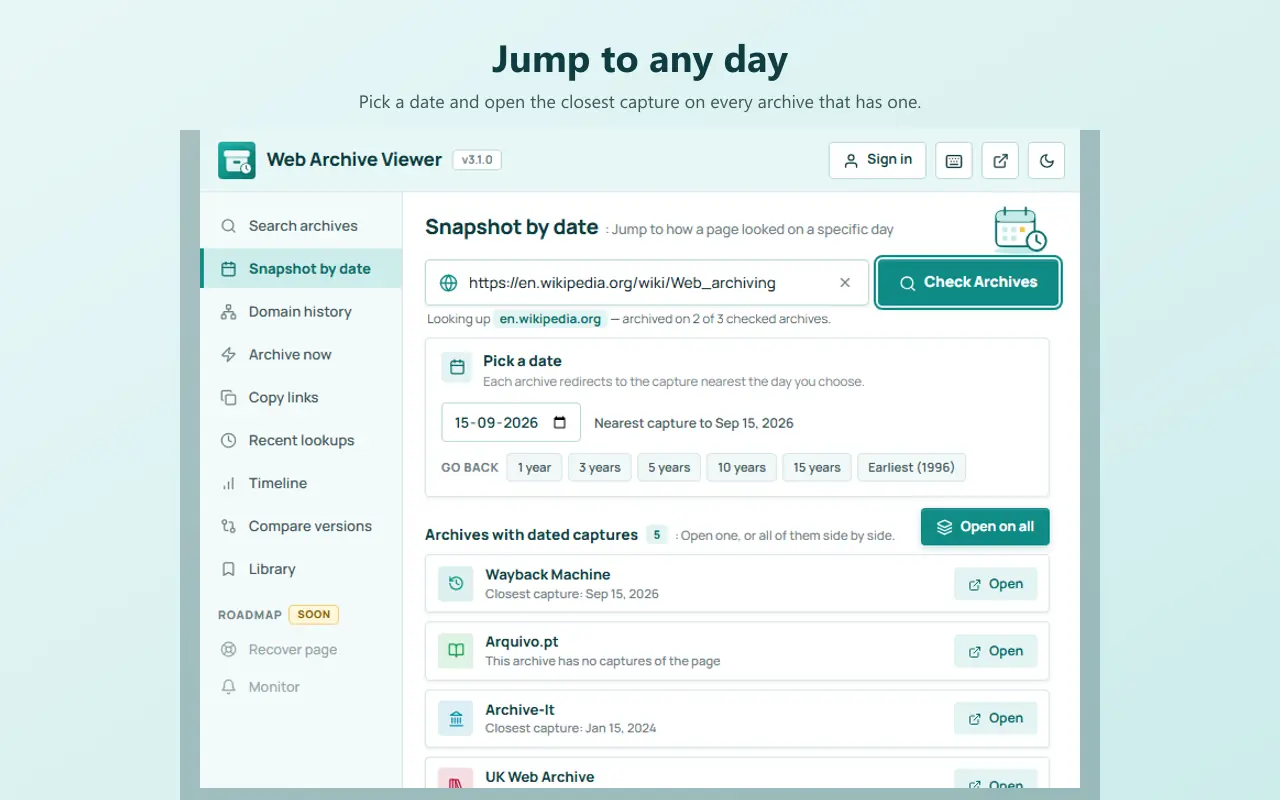Open the Arquivo.pt archive
This screenshot has width=1280, height=800.
click(x=995, y=651)
